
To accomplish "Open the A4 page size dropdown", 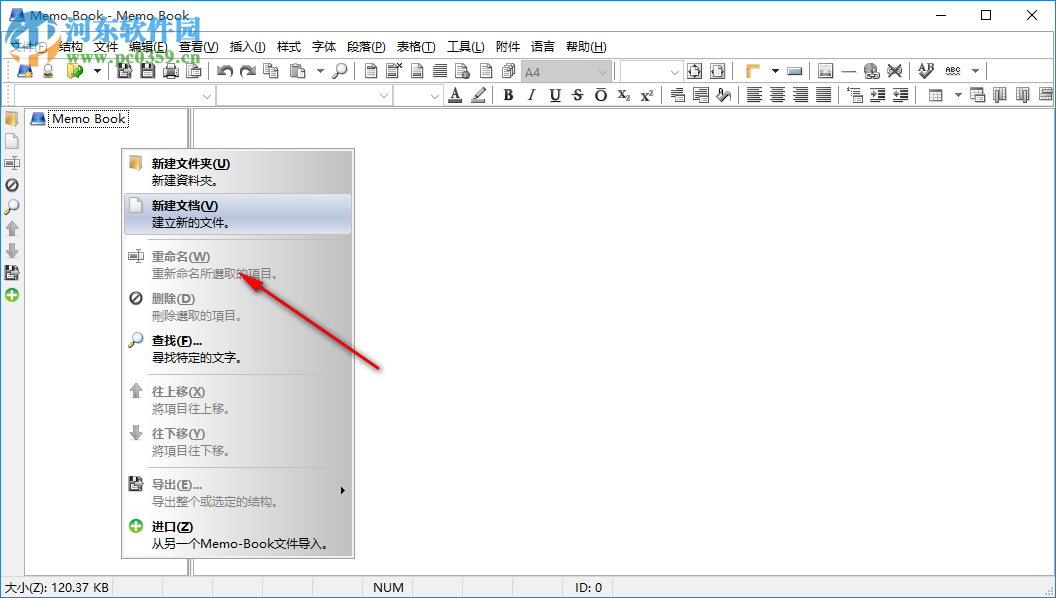I will [566, 71].
